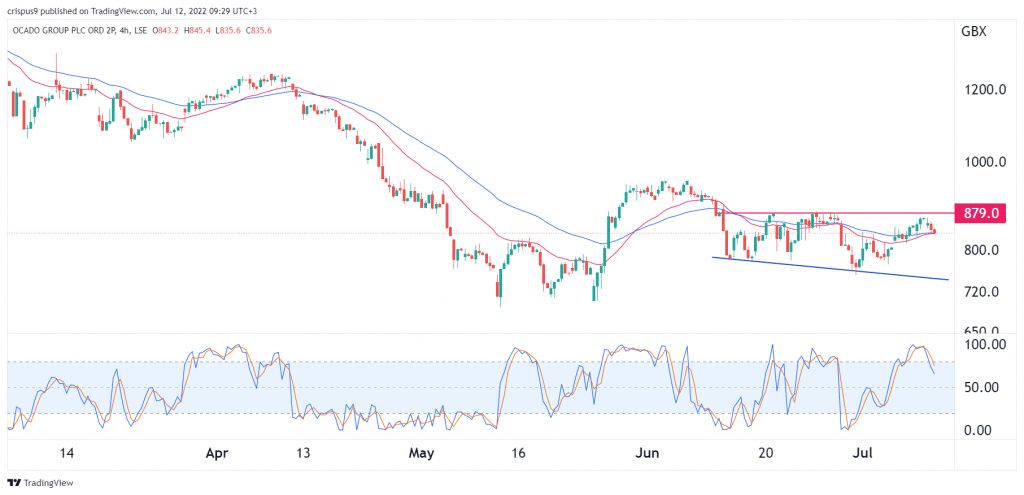Click the pink horizontal resistance line
Viewport: 1024px width, 495px height.
click(839, 213)
